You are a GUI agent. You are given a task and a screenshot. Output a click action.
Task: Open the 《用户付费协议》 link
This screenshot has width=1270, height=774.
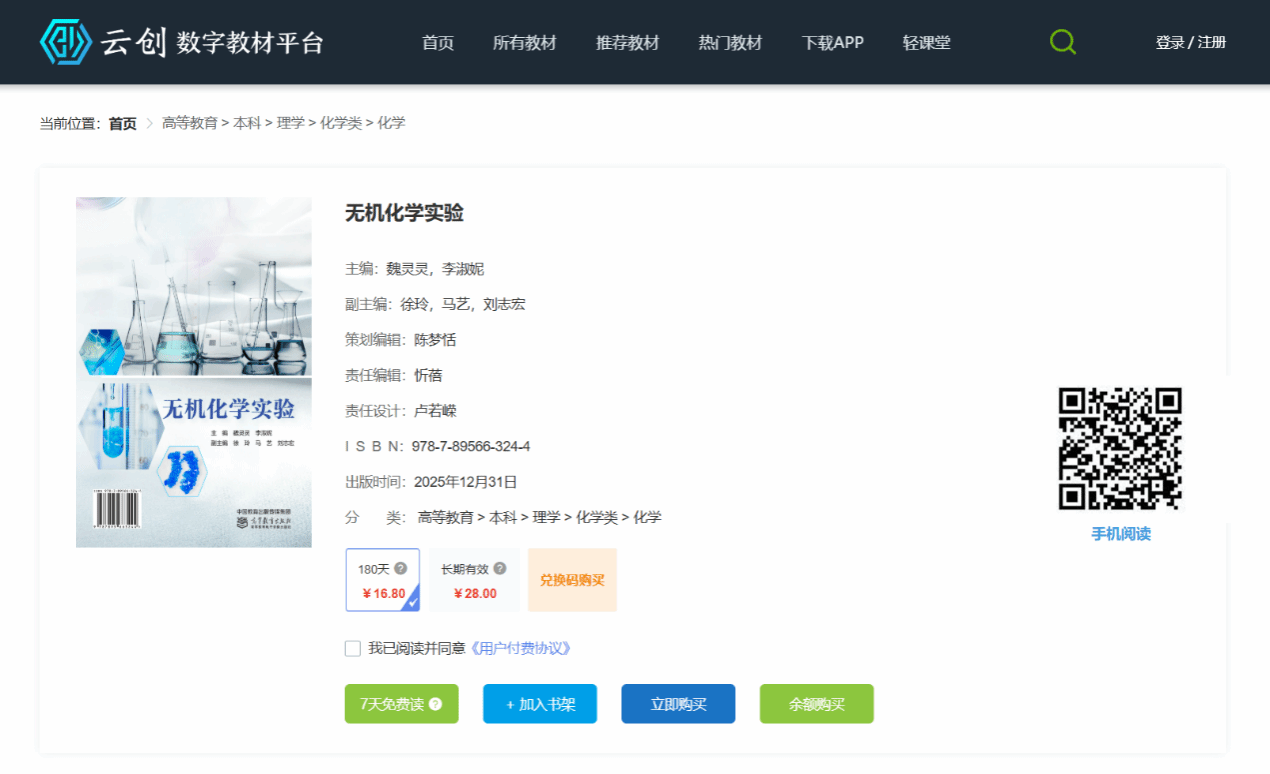522,648
